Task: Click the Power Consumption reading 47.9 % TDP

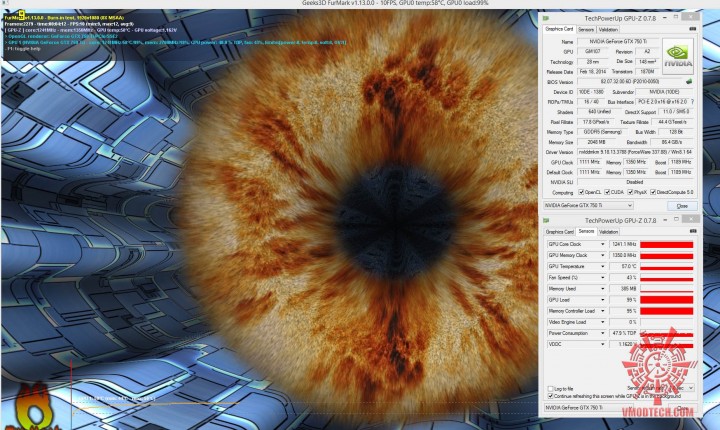Action: [x=623, y=333]
